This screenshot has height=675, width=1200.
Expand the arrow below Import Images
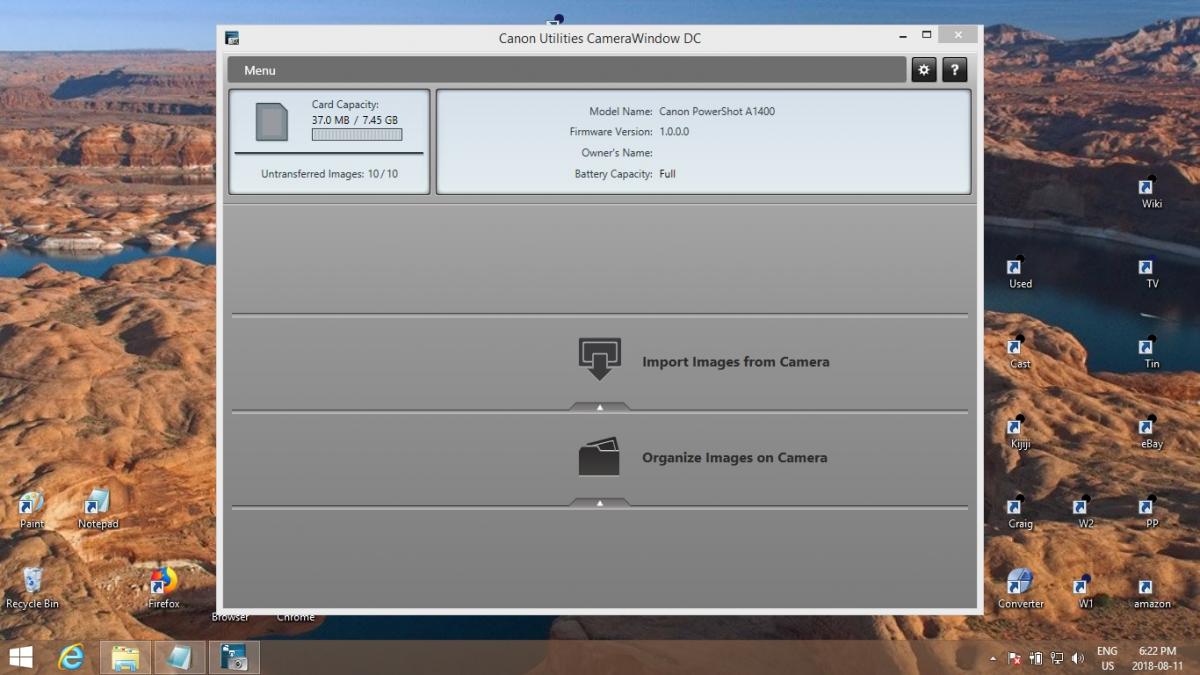pyautogui.click(x=600, y=407)
